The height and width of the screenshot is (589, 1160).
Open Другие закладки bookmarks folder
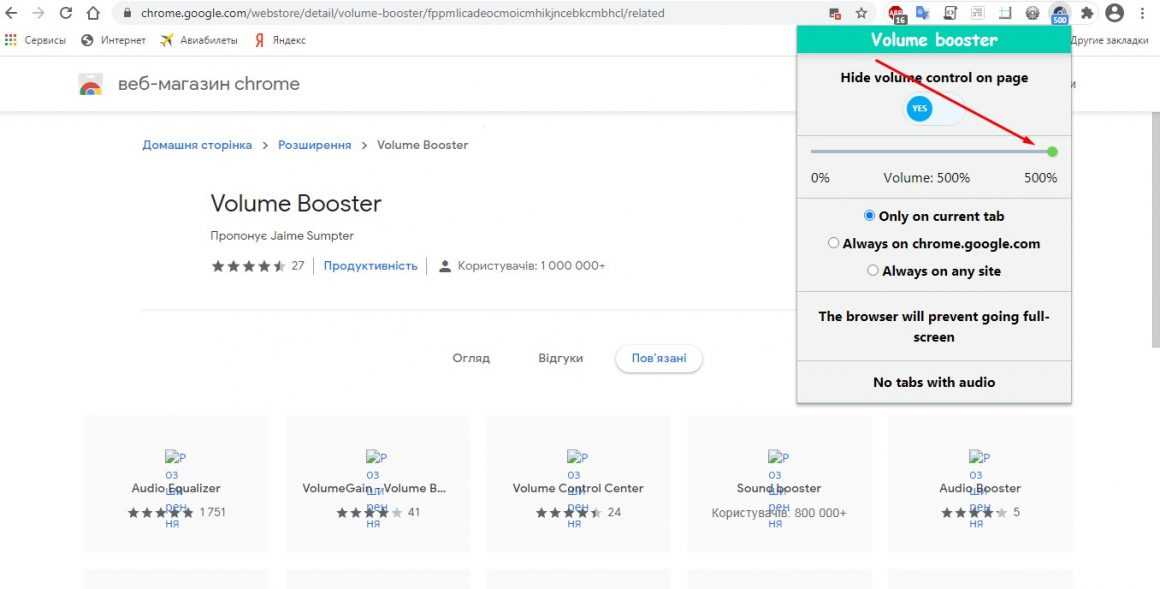[1110, 40]
